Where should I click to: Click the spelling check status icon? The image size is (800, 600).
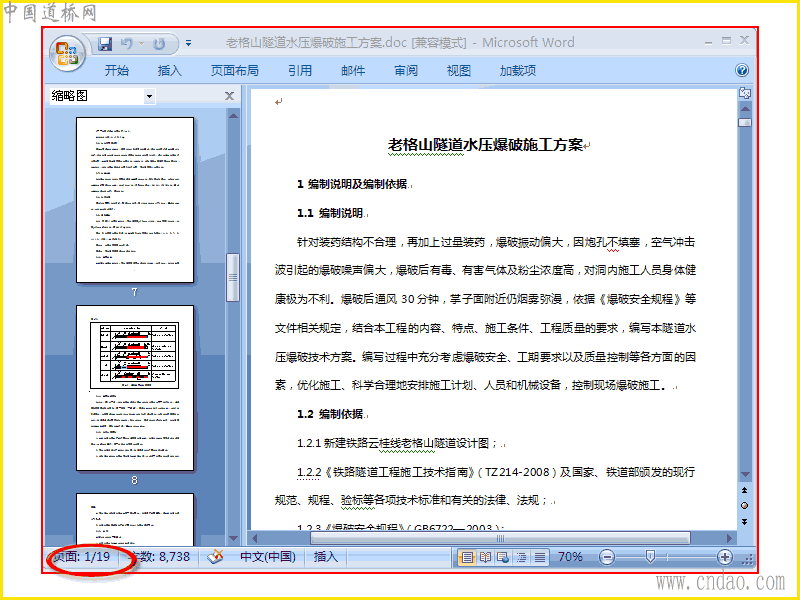pos(215,557)
